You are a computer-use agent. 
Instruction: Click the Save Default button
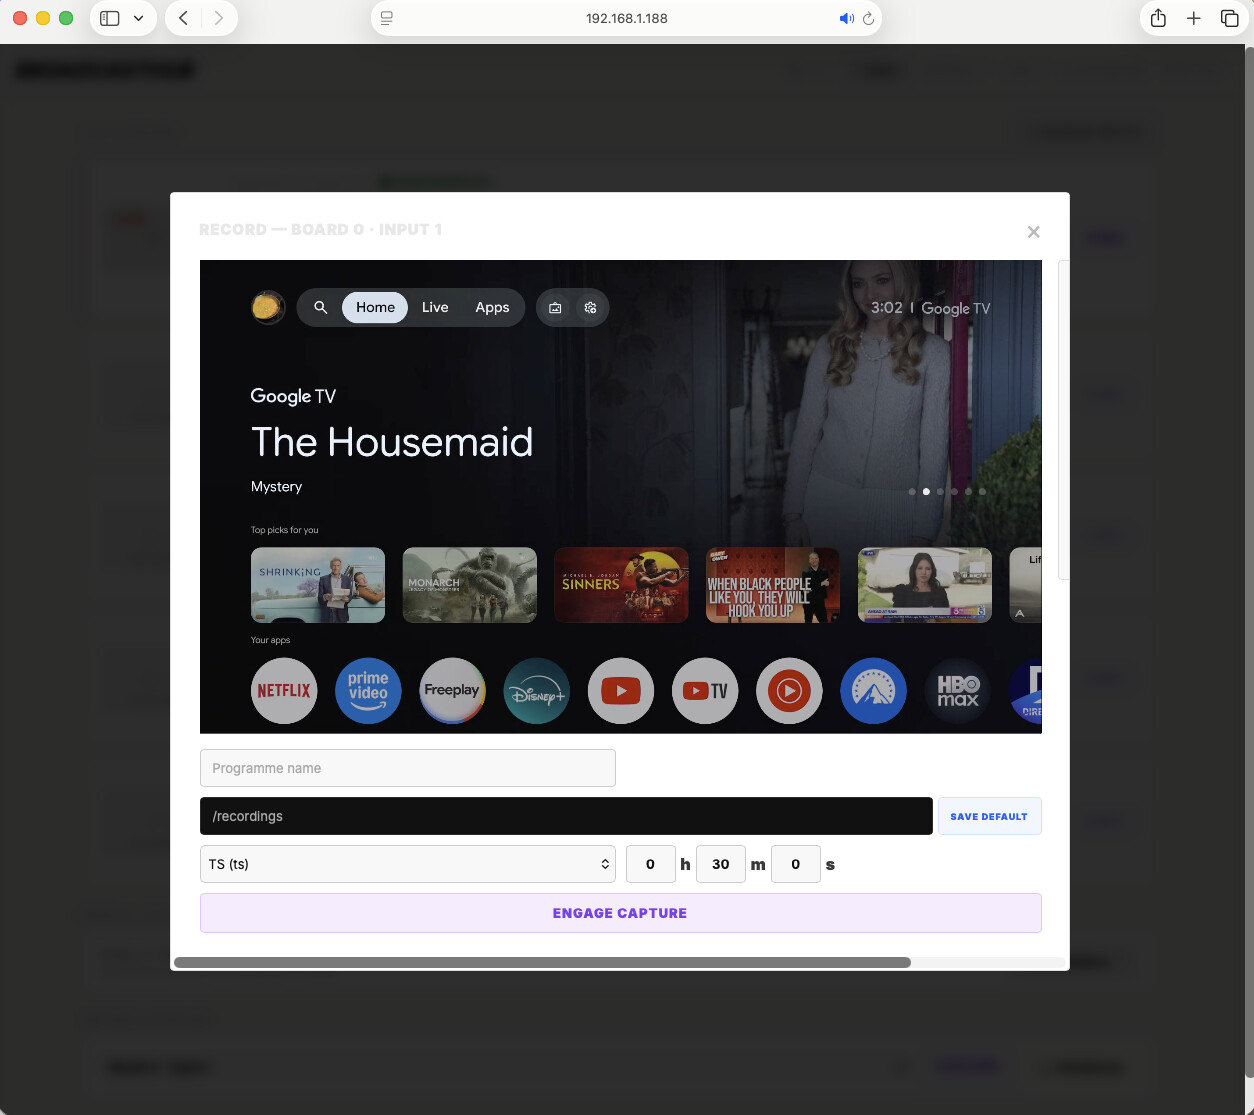[989, 816]
